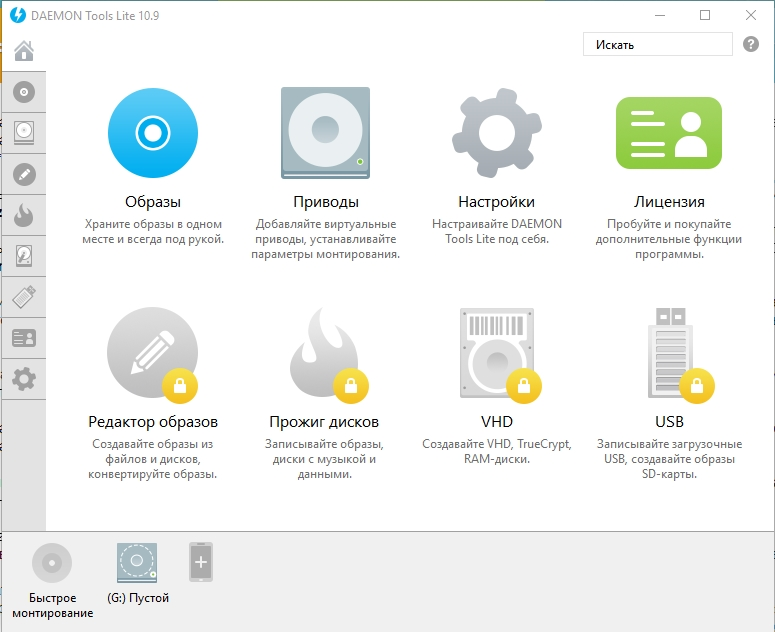Click "Записывайте образы, диски с музыкой" description
Image resolution: width=775 pixels, height=632 pixels.
pyautogui.click(x=324, y=459)
